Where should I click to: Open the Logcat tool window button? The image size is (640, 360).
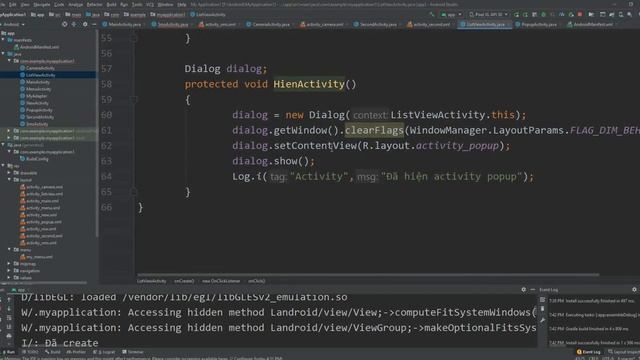pyautogui.click(x=105, y=352)
